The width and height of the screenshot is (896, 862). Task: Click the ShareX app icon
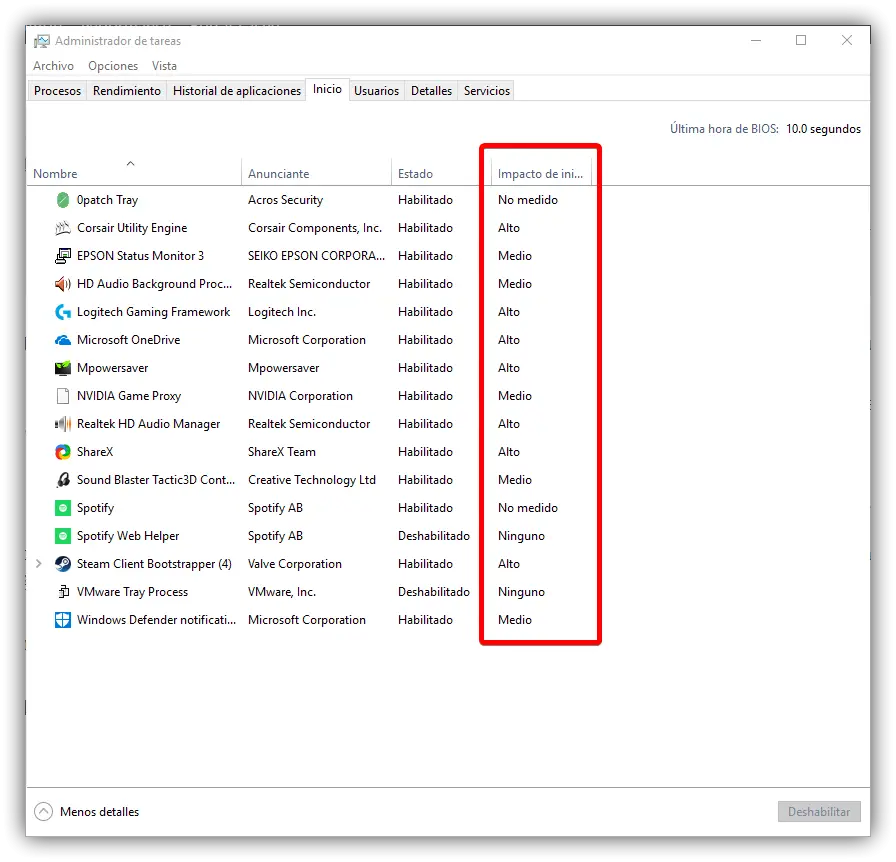63,452
